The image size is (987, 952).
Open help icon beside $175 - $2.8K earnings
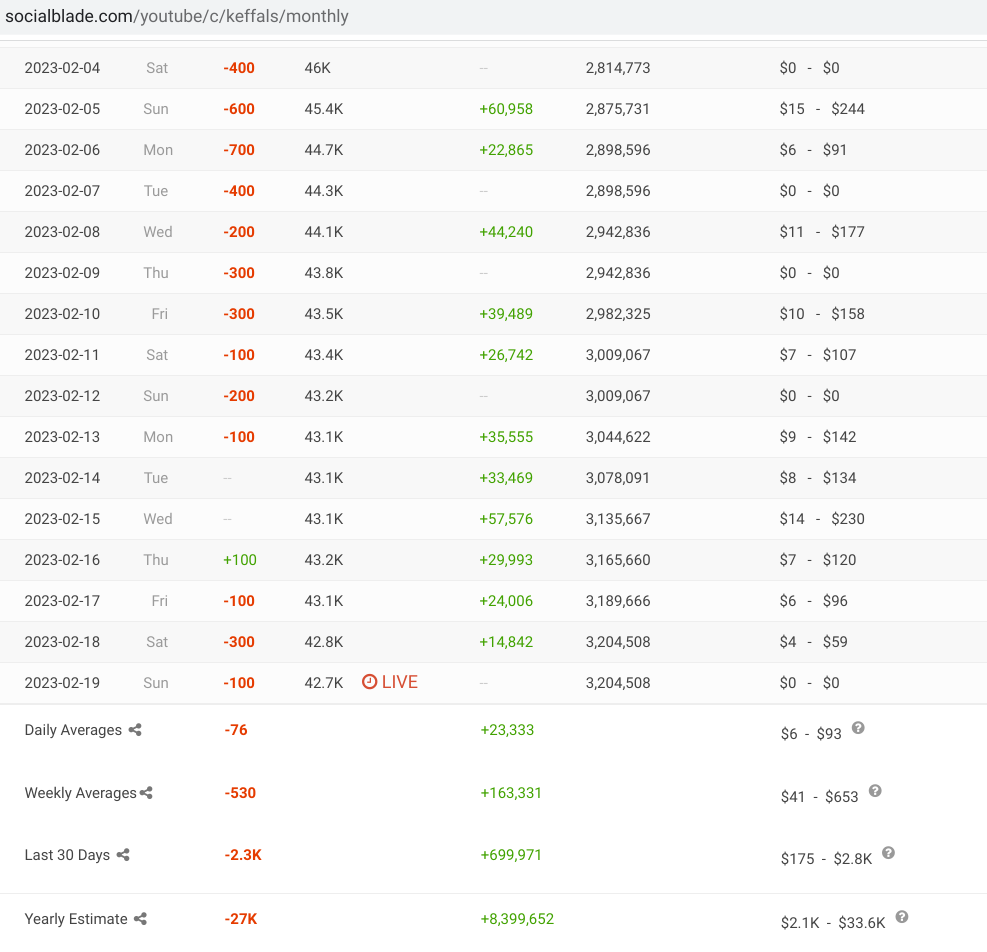[888, 853]
